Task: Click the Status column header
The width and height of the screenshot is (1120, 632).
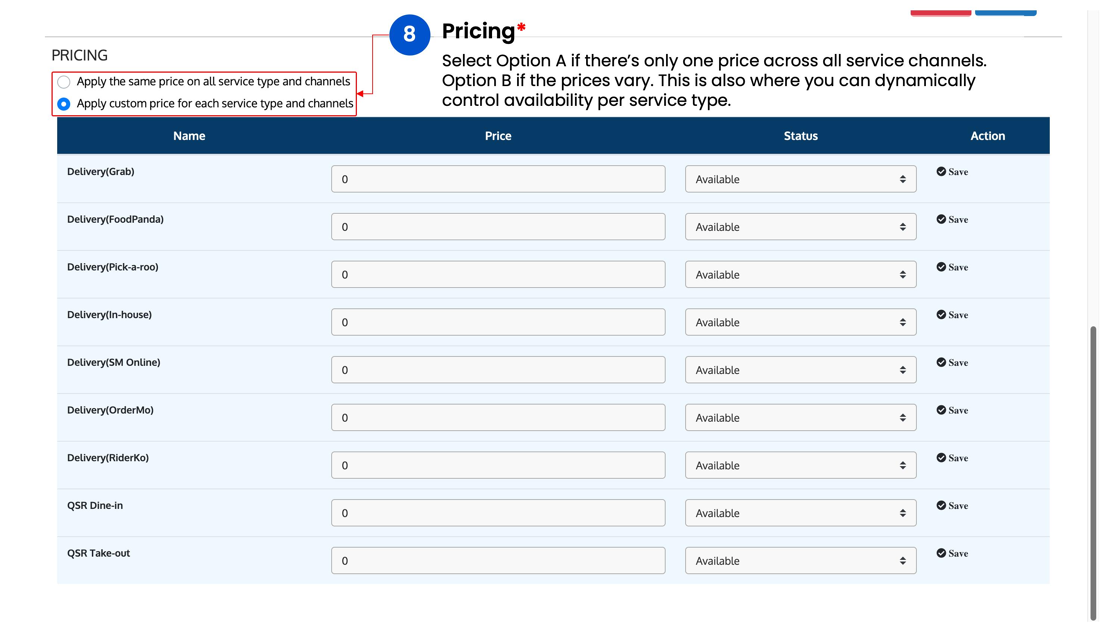Action: [801, 136]
